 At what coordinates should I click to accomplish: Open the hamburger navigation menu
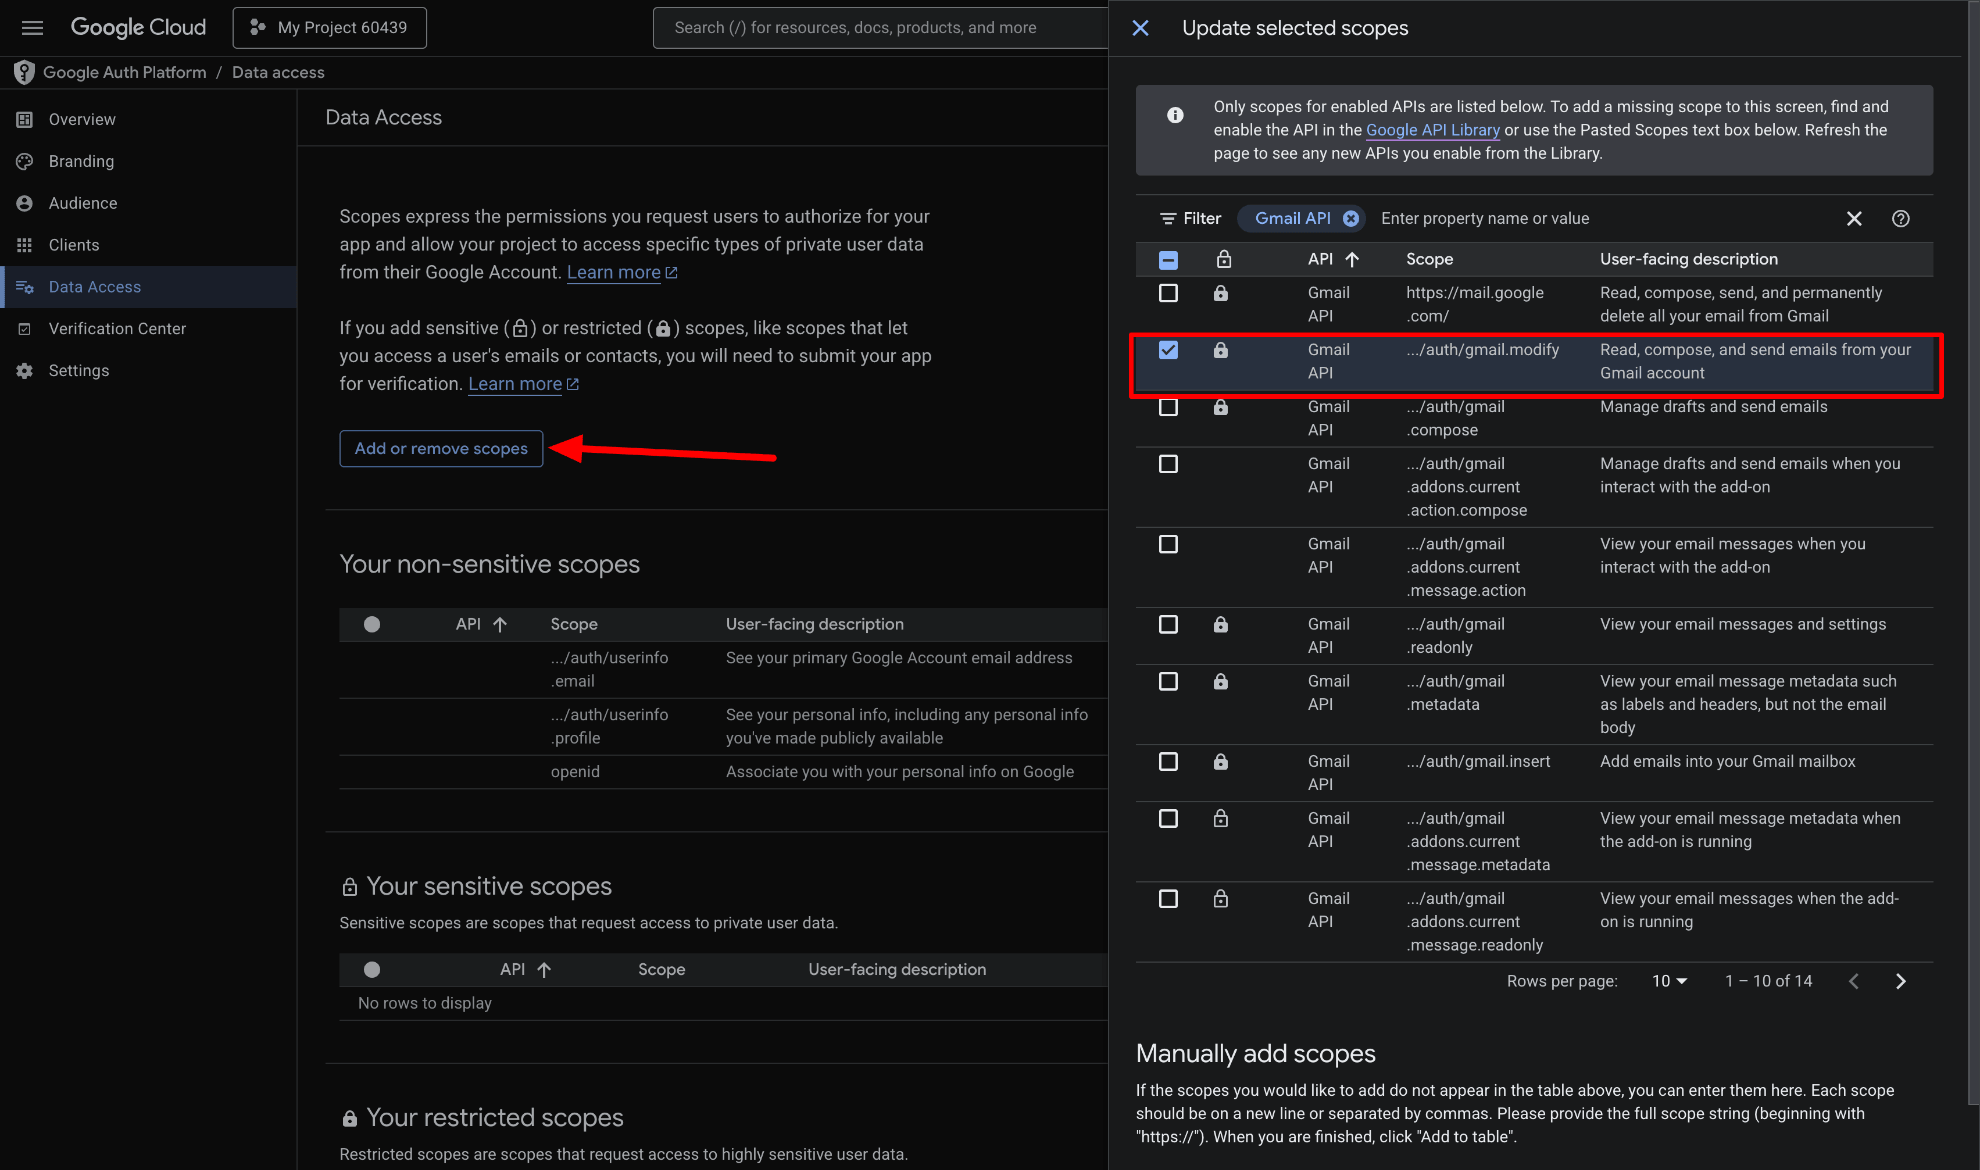click(x=32, y=27)
